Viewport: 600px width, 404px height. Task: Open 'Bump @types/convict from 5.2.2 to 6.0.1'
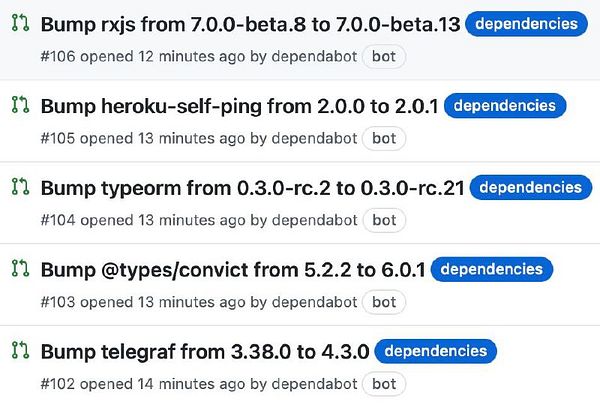(x=233, y=270)
